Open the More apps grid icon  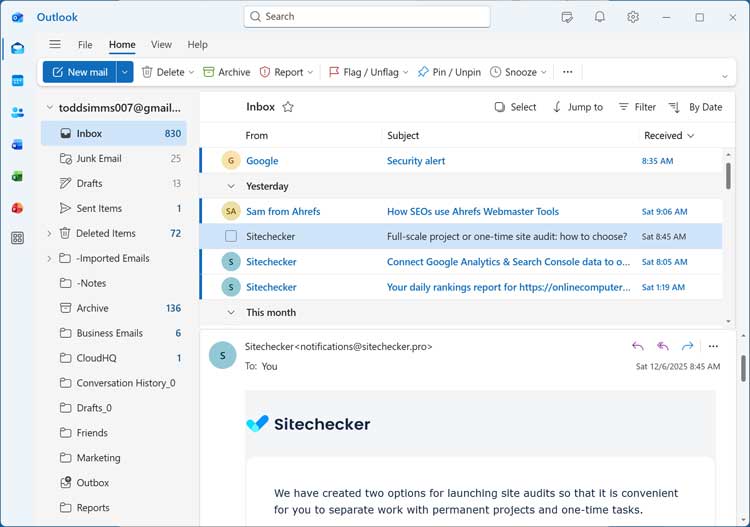(18, 238)
